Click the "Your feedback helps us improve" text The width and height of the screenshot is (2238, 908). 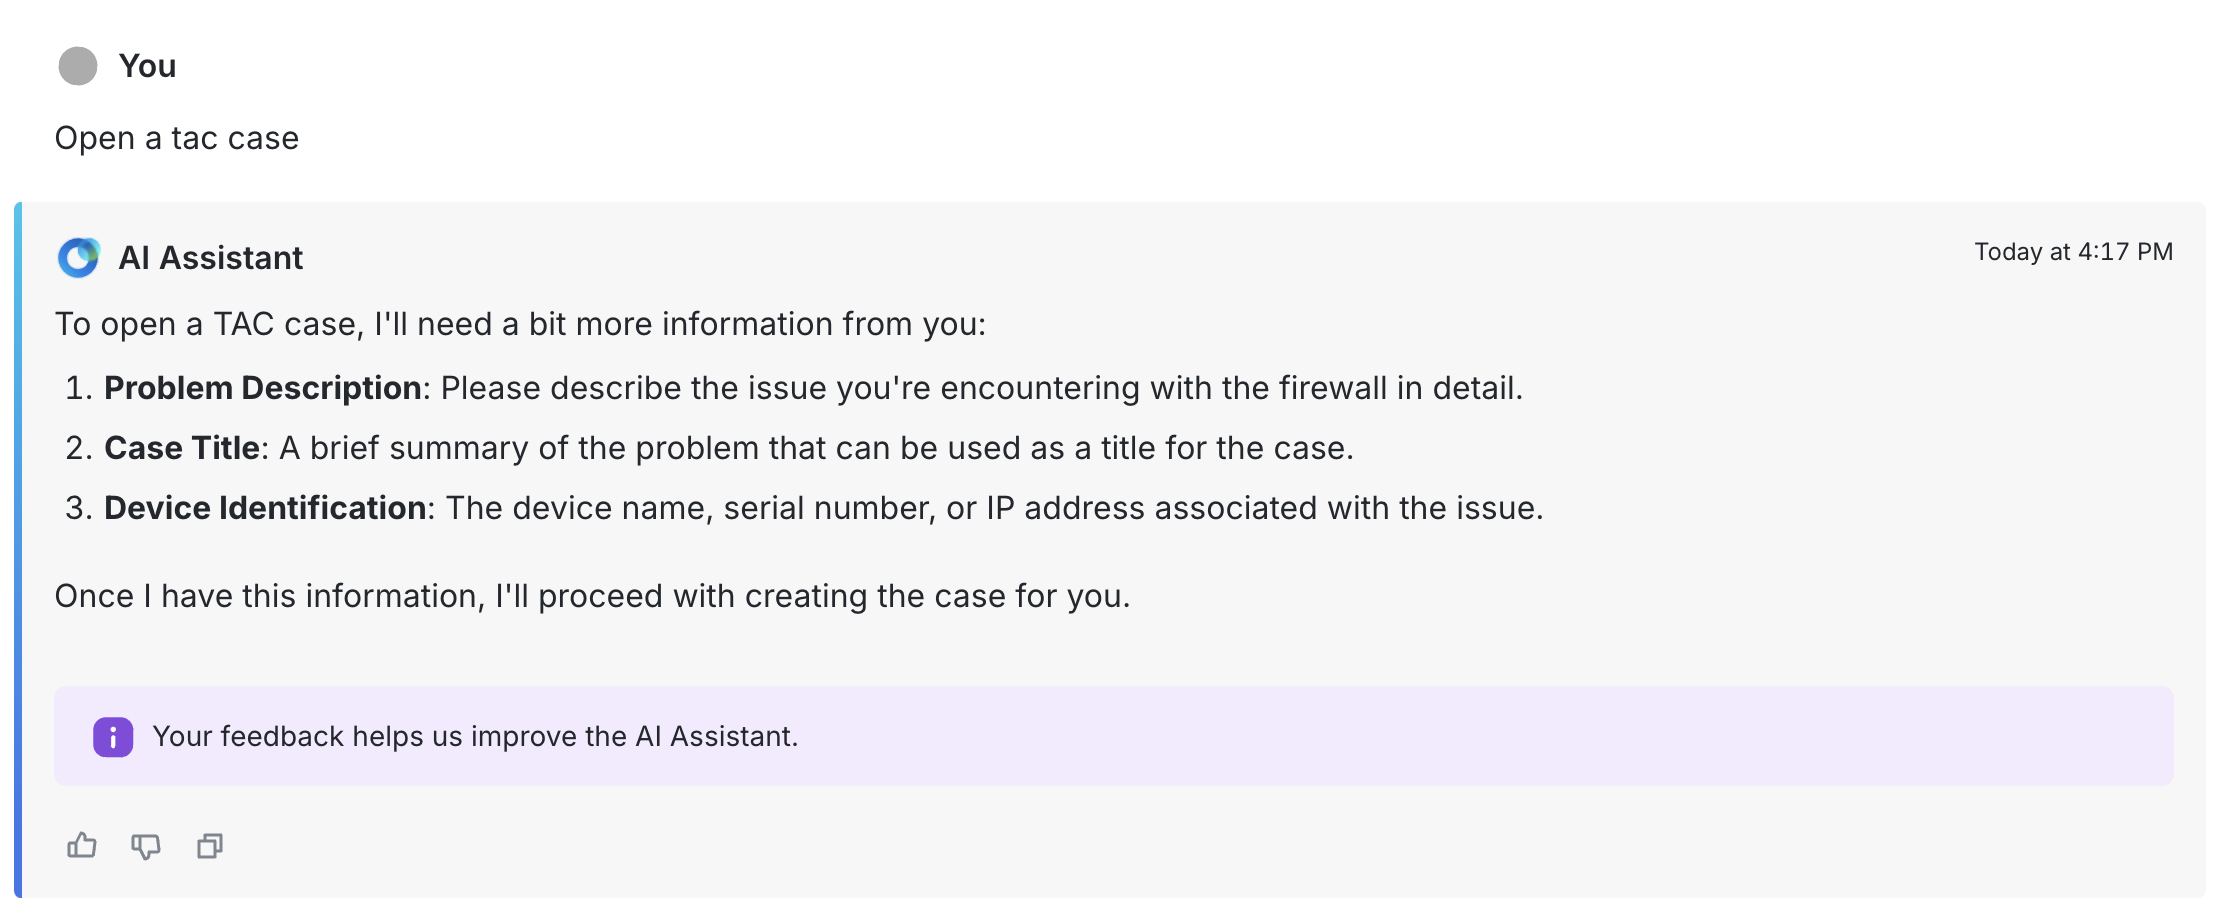[x=475, y=737]
